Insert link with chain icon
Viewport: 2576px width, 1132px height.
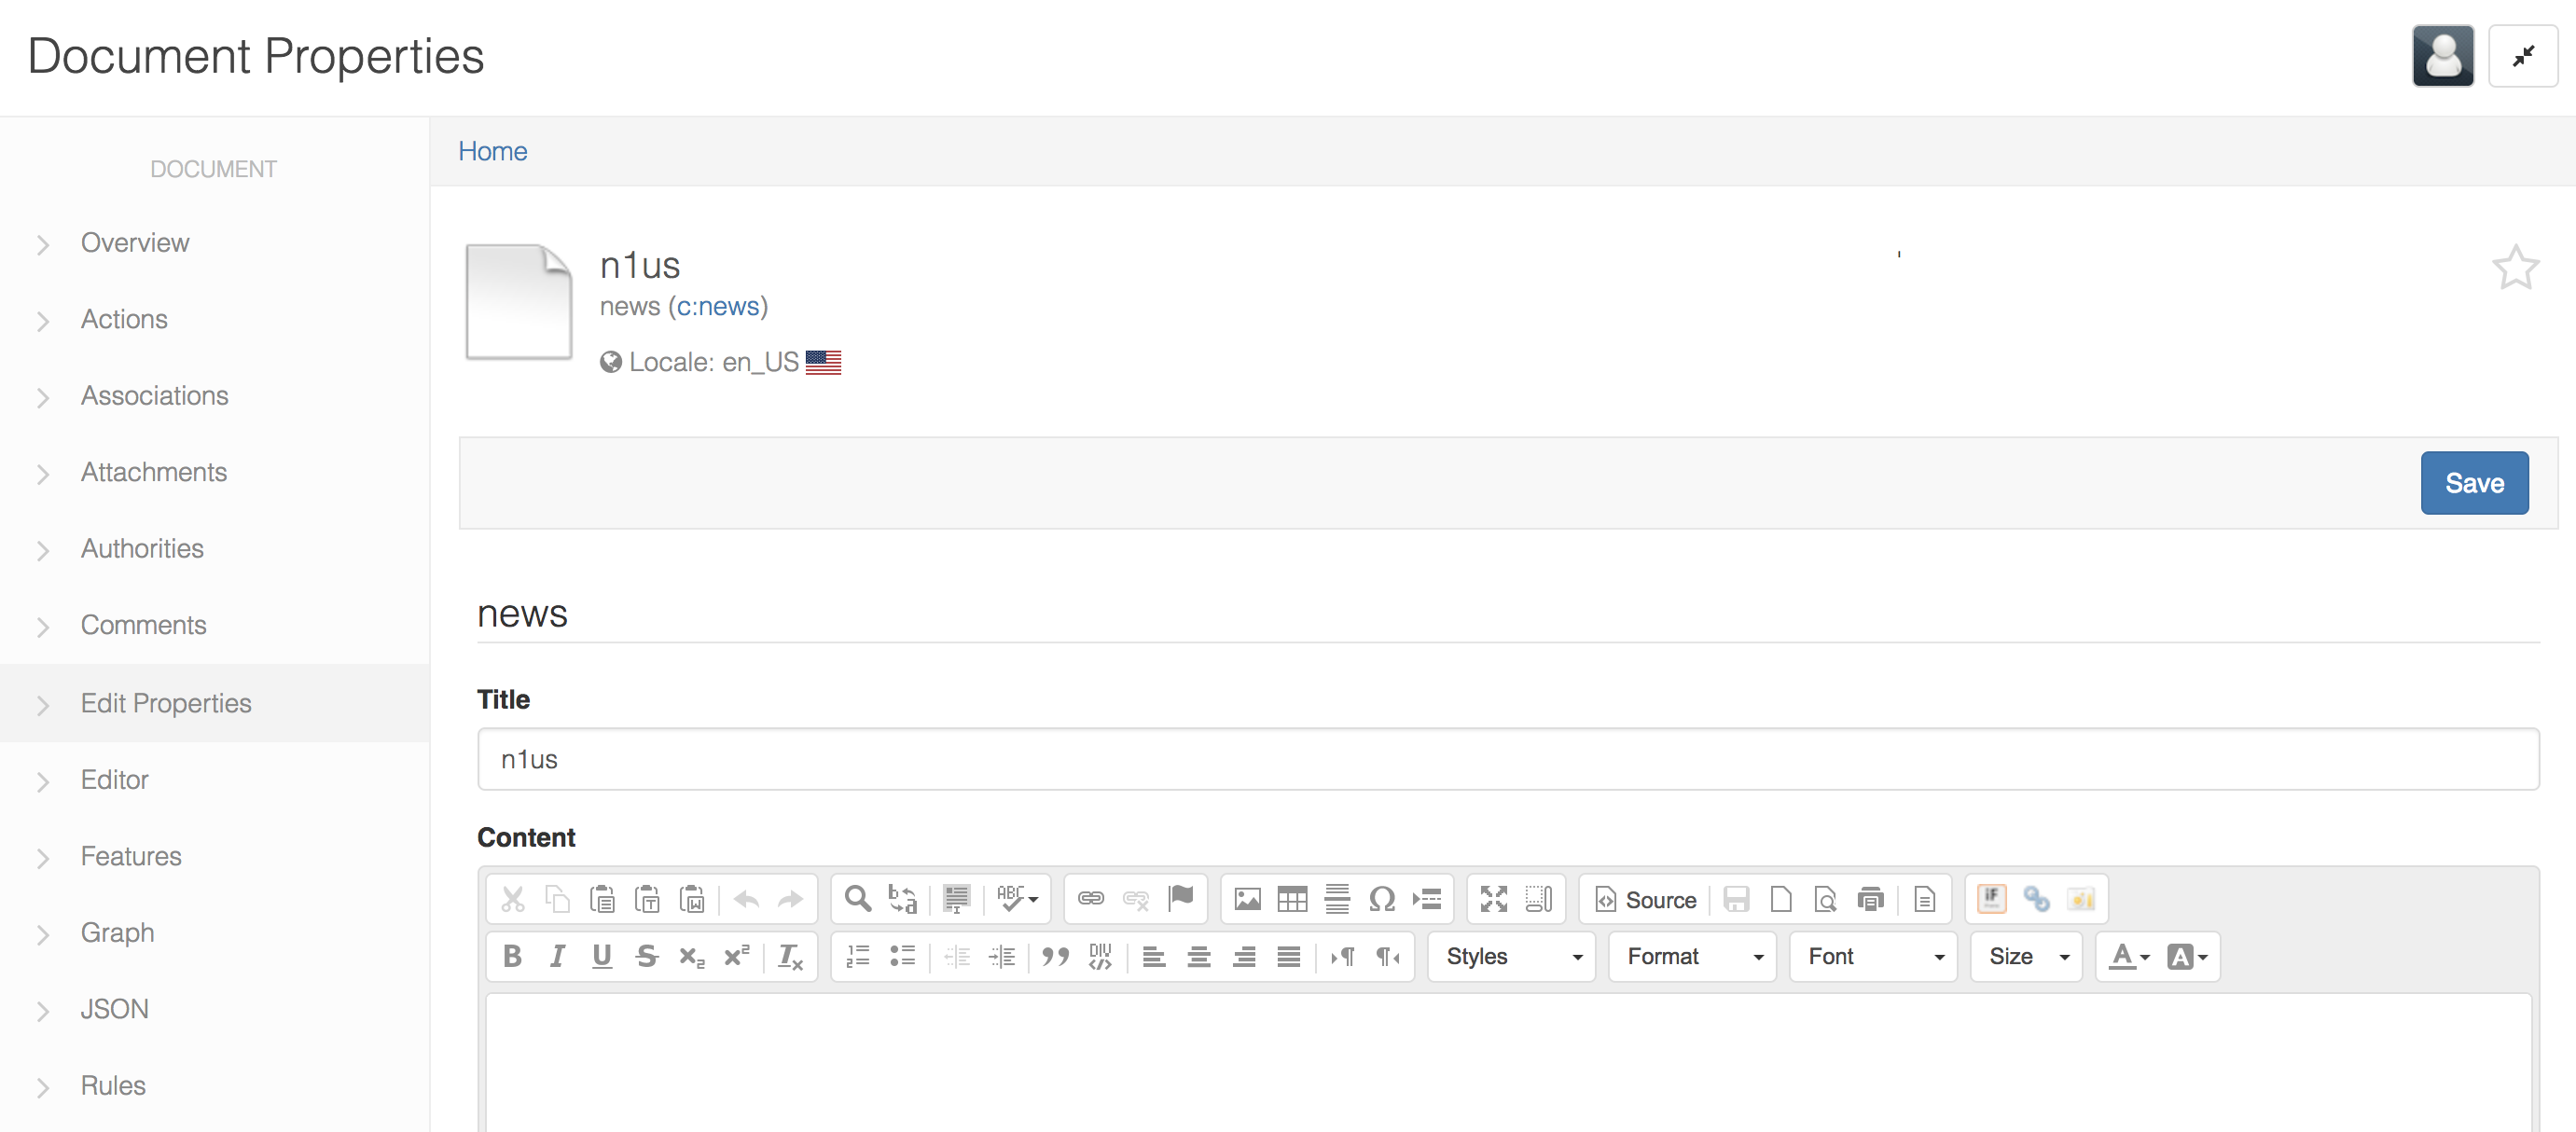[x=1090, y=900]
